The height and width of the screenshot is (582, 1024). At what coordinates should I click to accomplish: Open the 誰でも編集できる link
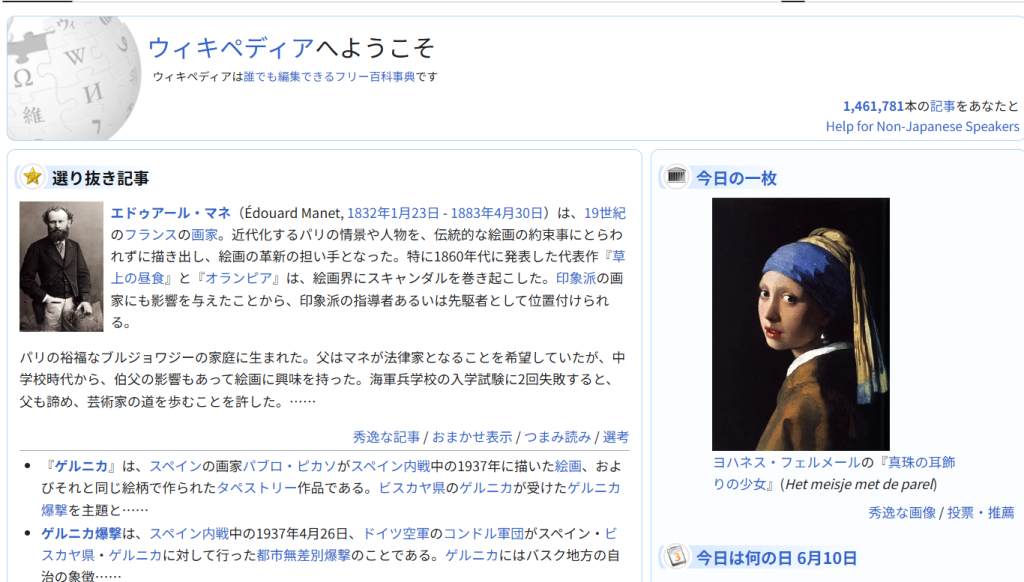pyautogui.click(x=289, y=76)
